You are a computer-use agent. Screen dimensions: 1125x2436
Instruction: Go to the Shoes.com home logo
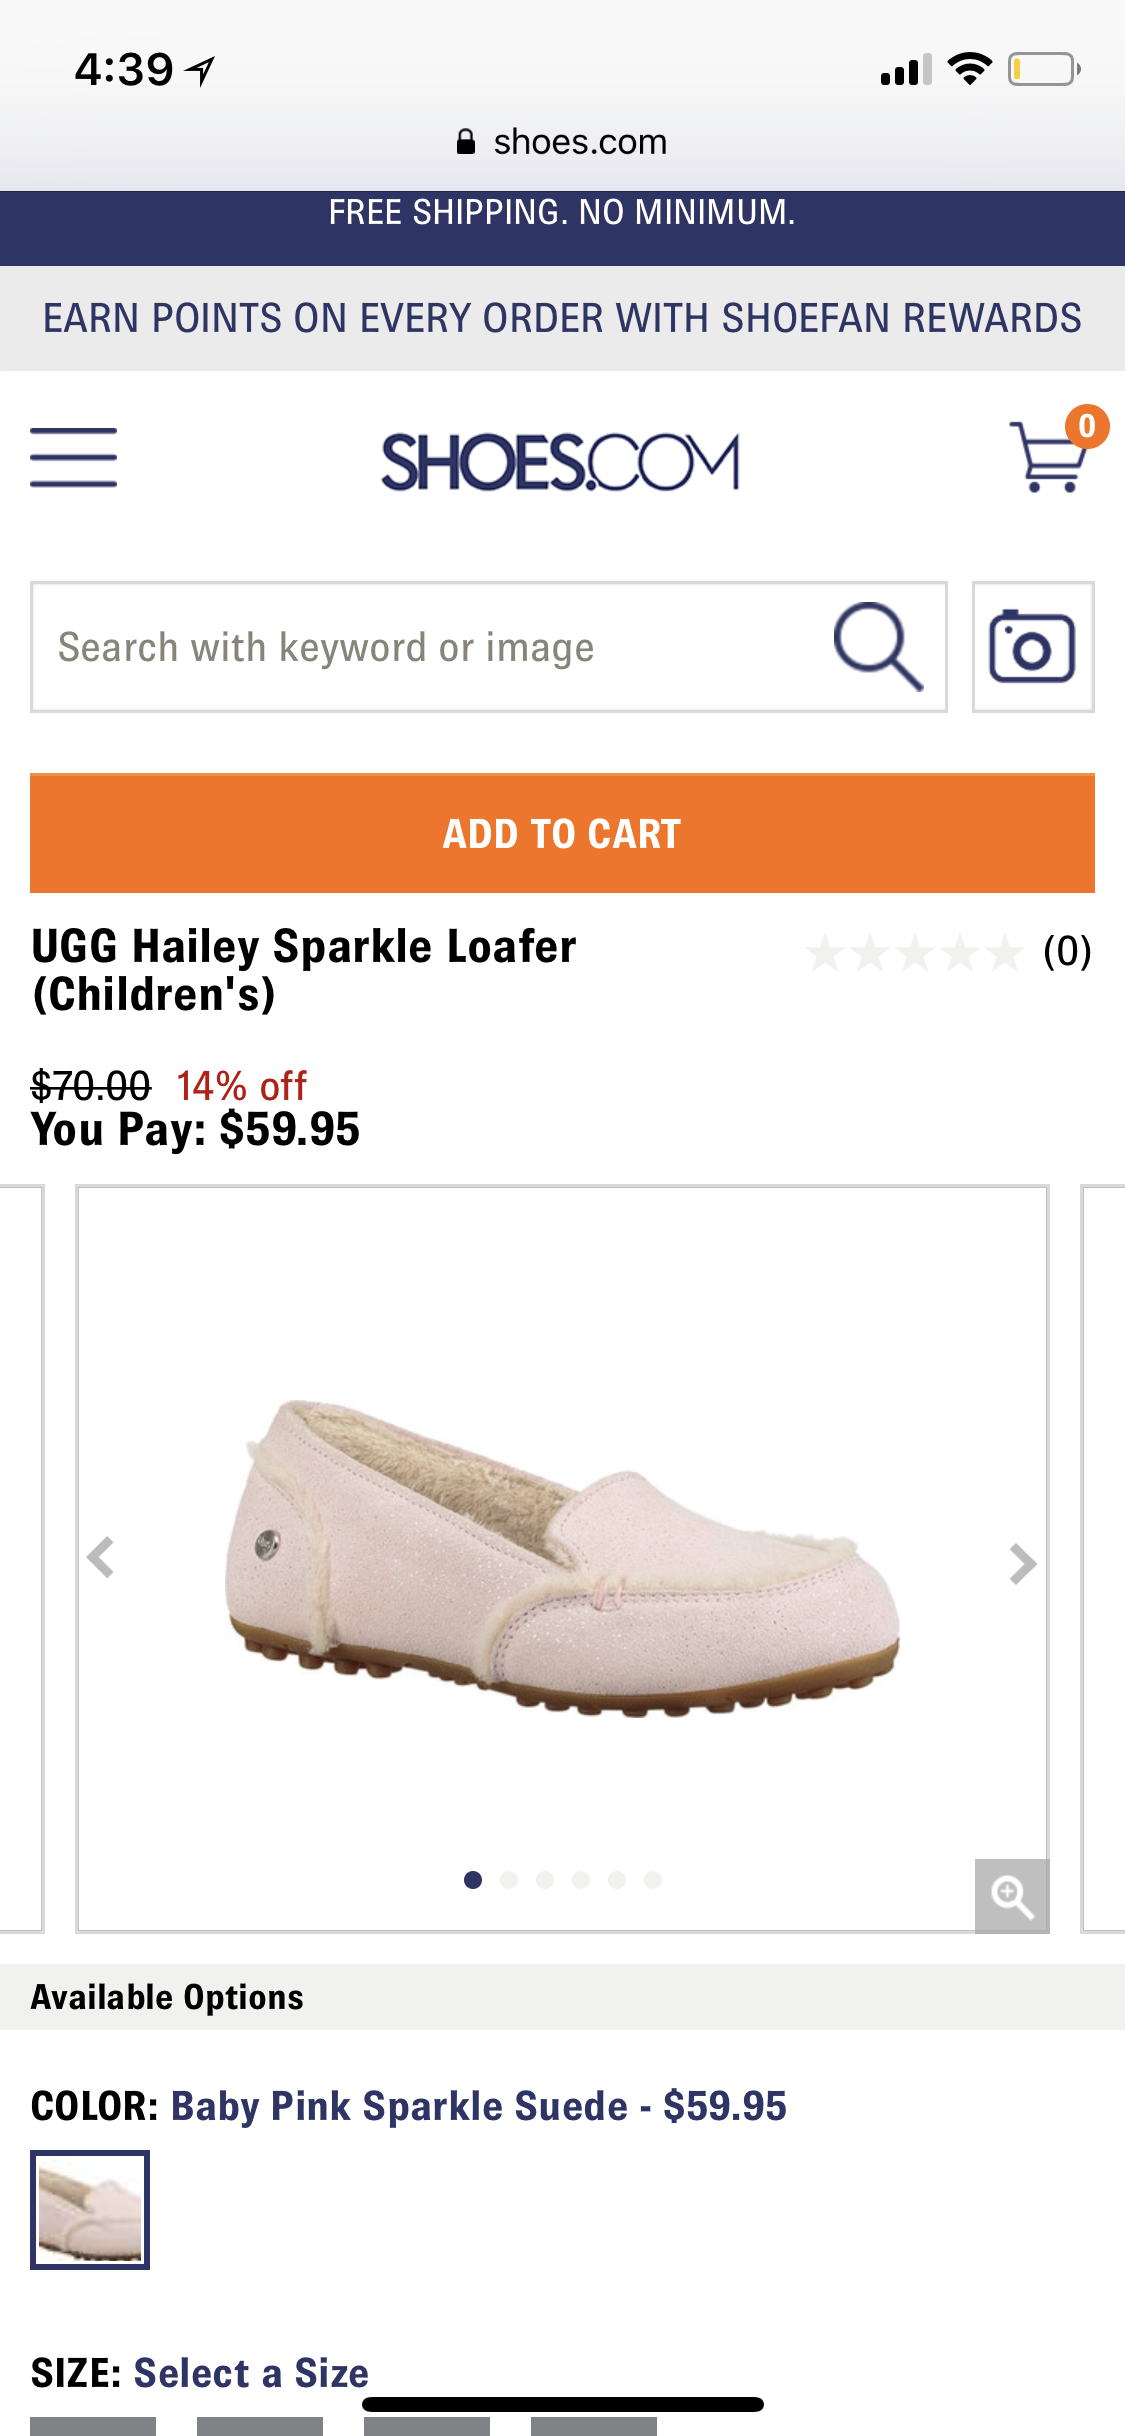560,462
